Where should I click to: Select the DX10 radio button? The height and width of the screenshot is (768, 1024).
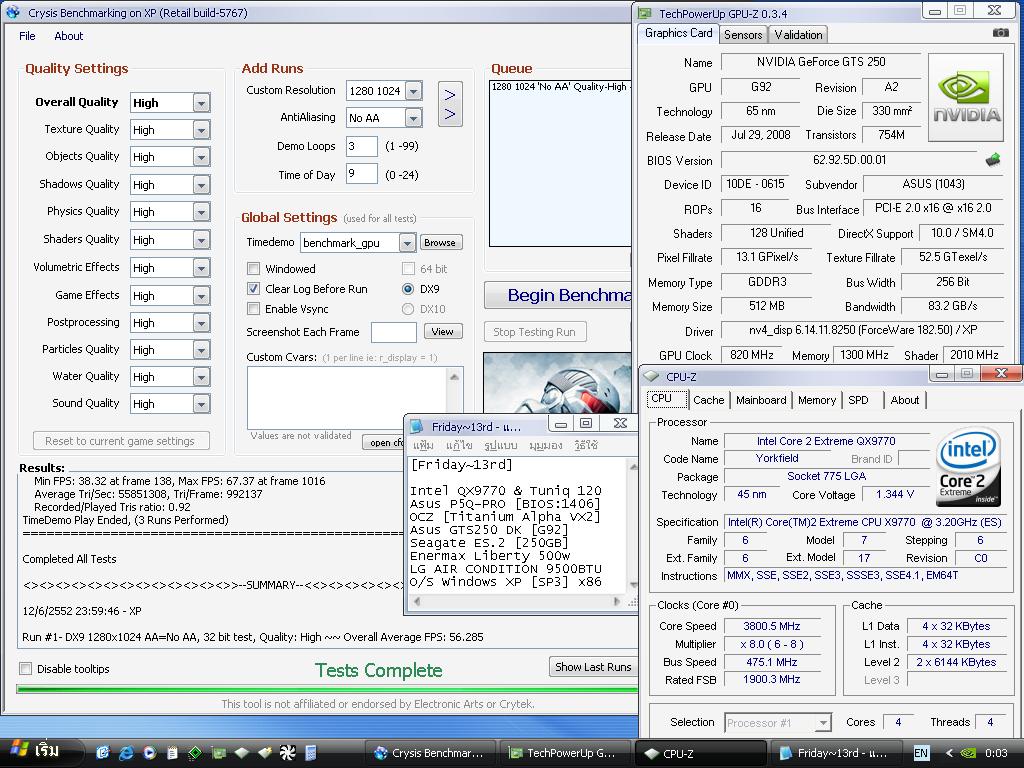(408, 309)
